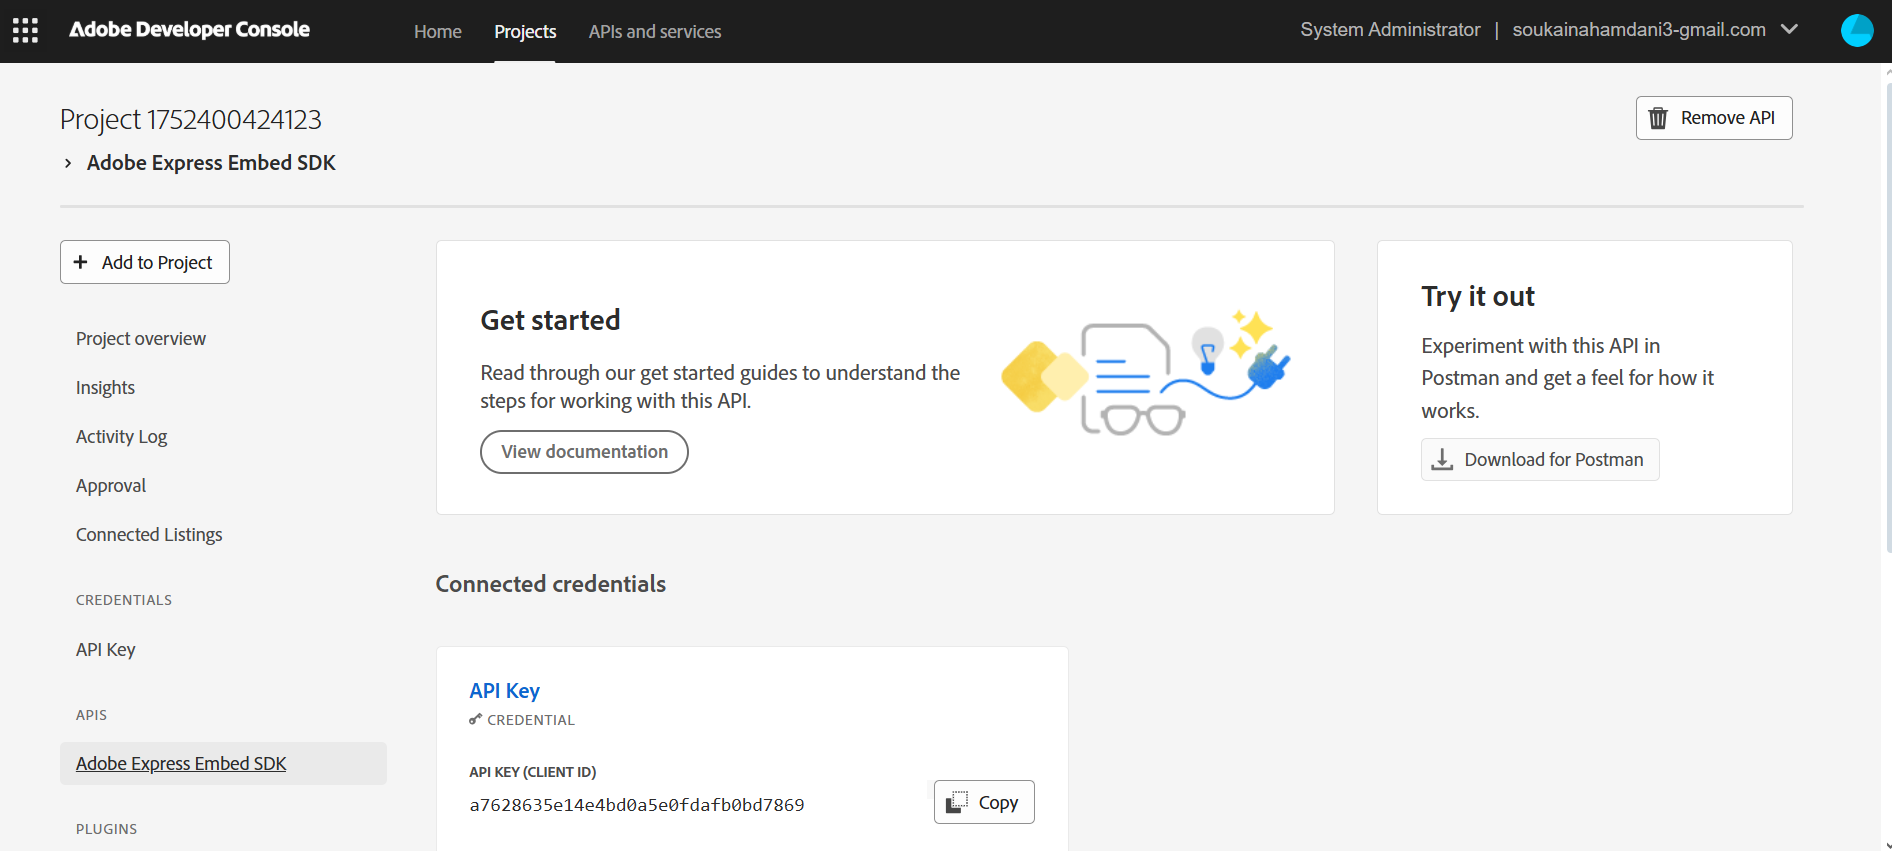The height and width of the screenshot is (851, 1892).
Task: Click the soukainahamdani3-gmail.com account name
Action: tap(1639, 30)
